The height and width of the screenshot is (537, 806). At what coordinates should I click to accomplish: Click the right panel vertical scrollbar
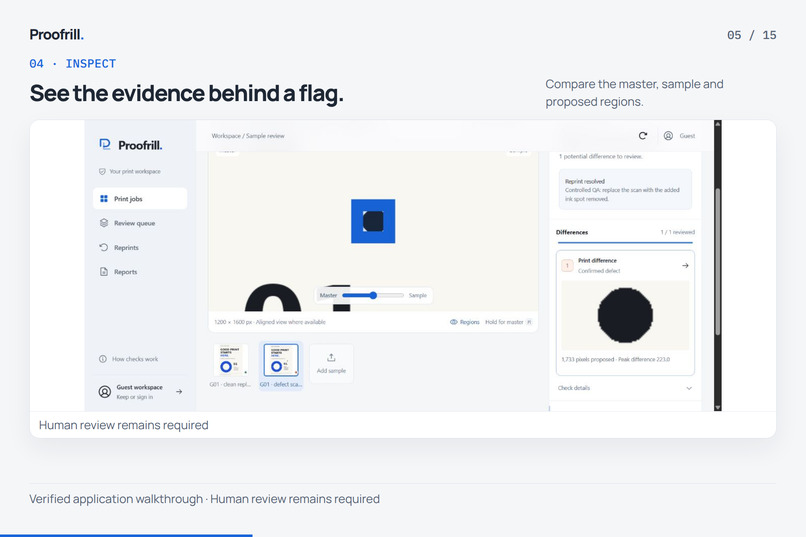(x=718, y=262)
